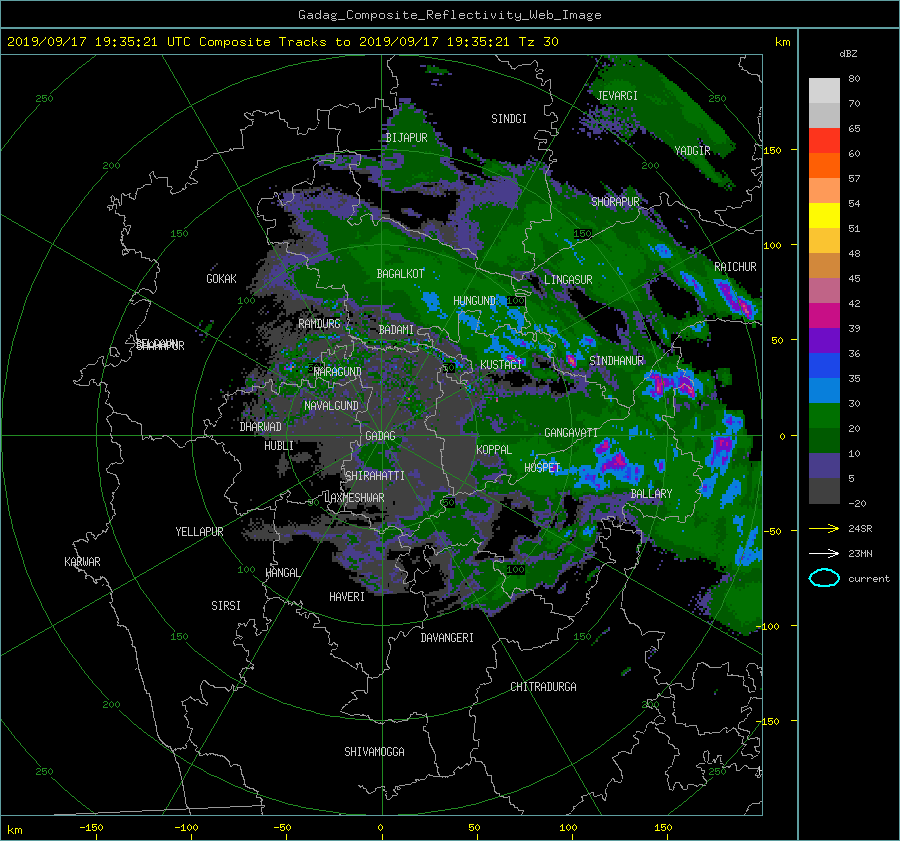This screenshot has height=841, width=900.
Task: Pick the dark gray bottom swatch in dBZ scale
Action: click(x=824, y=490)
